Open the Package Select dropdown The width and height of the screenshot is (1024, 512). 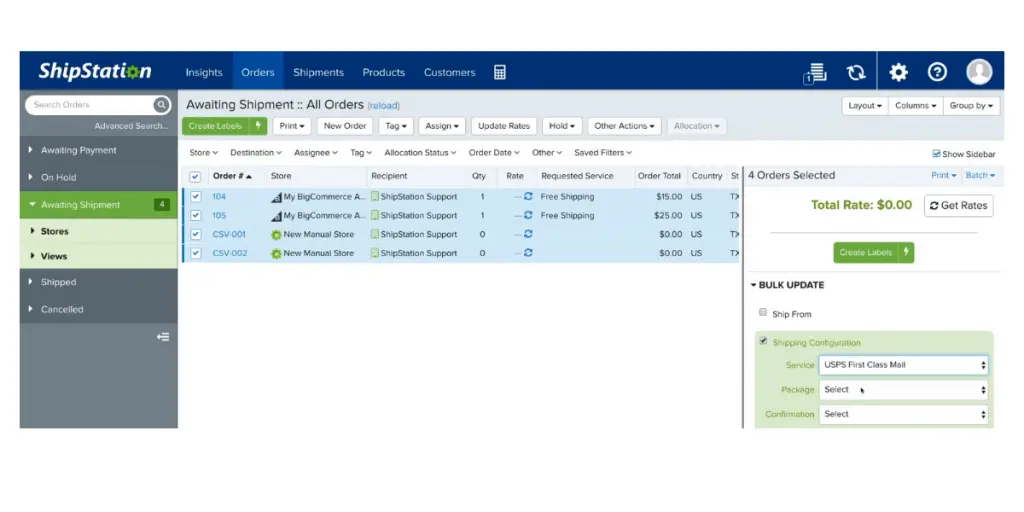point(903,390)
